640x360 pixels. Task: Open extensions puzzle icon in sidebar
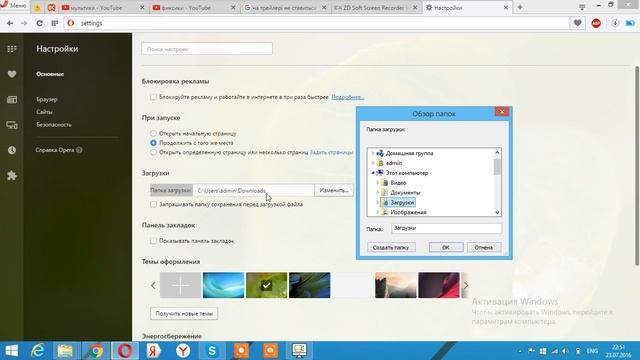[x=12, y=176]
